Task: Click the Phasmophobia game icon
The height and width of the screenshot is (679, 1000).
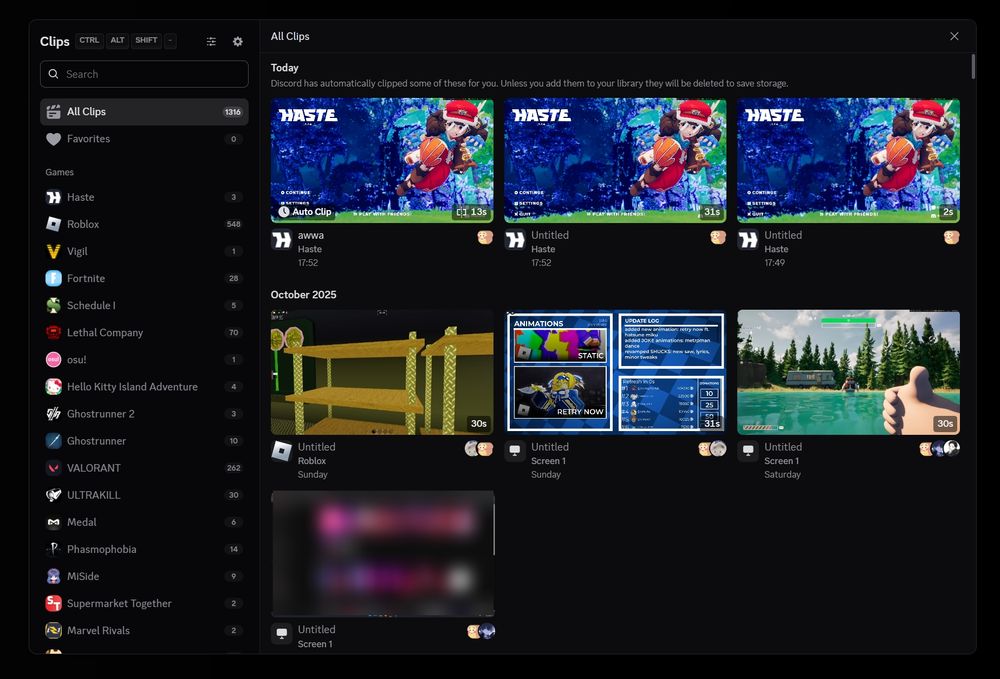Action: 54,550
